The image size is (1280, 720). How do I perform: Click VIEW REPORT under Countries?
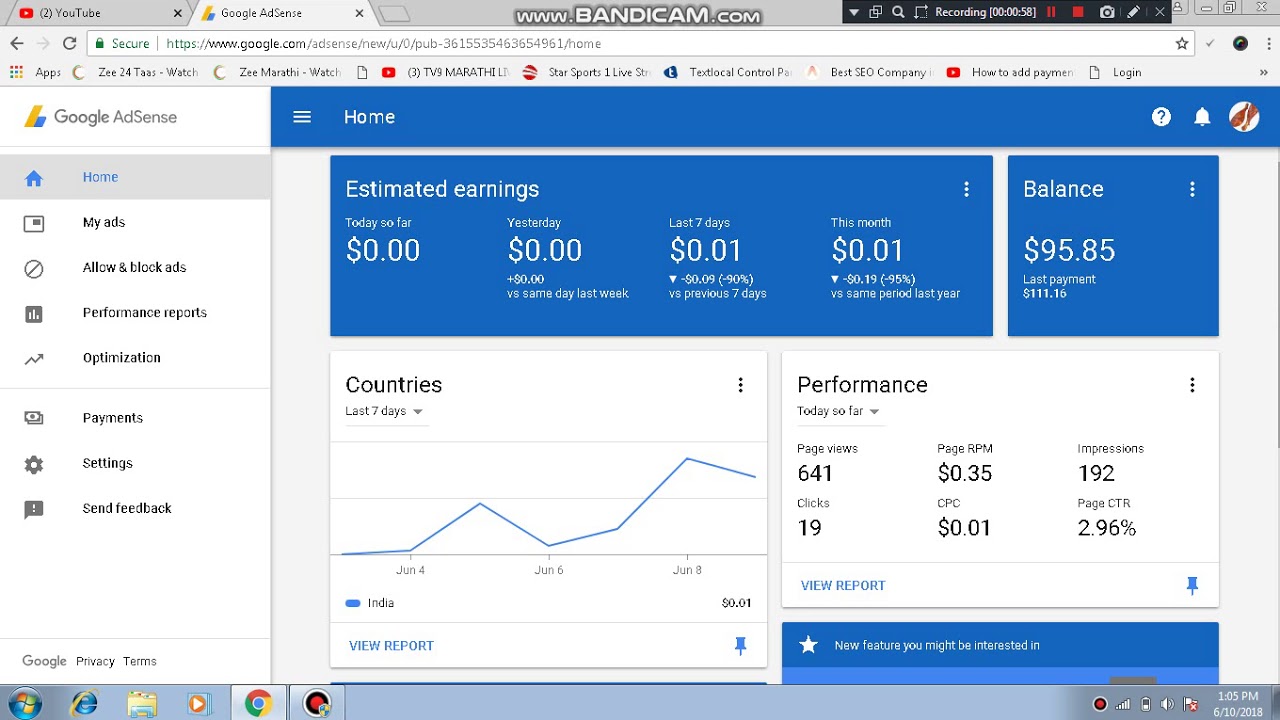(391, 646)
